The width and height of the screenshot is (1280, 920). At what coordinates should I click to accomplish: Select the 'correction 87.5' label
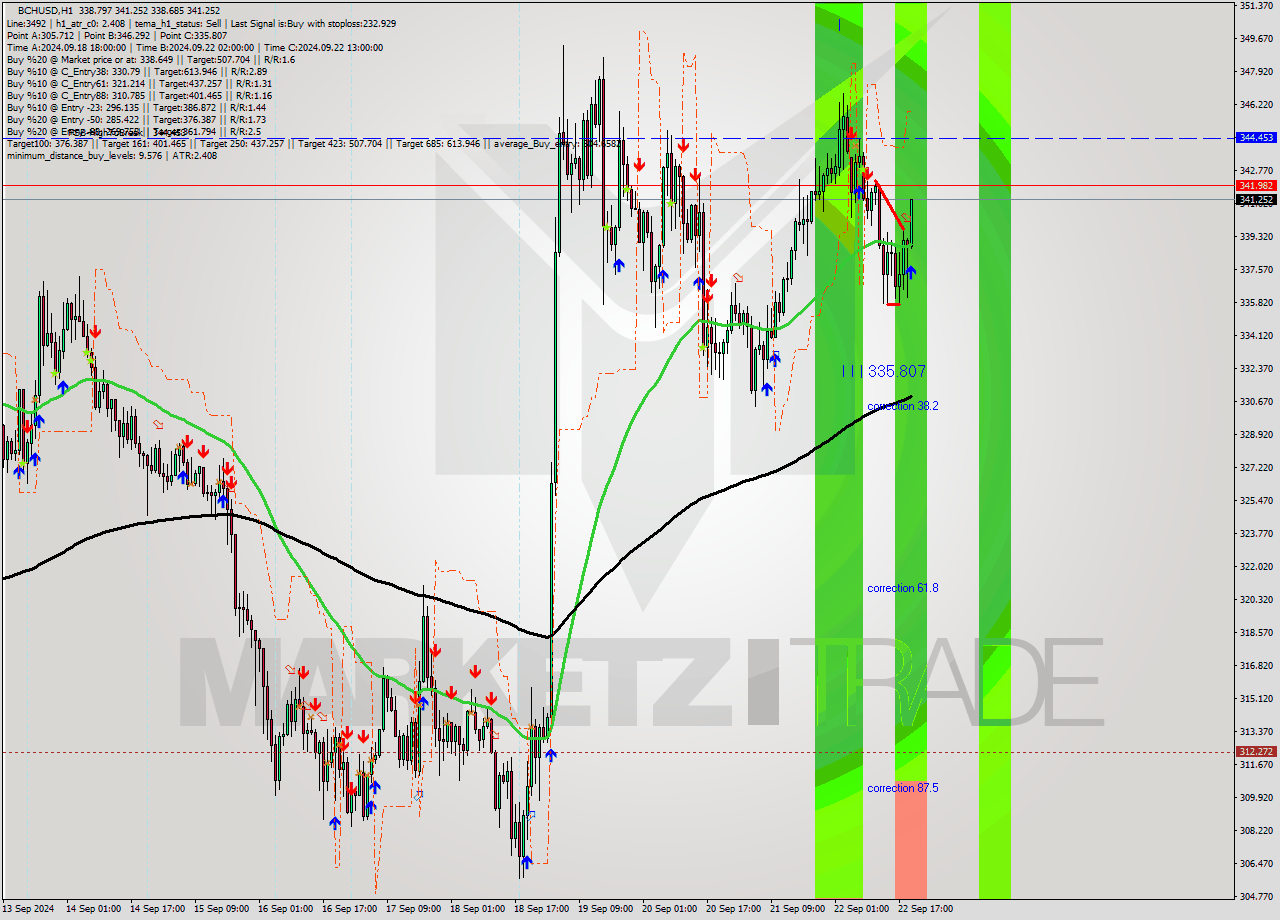pyautogui.click(x=903, y=788)
